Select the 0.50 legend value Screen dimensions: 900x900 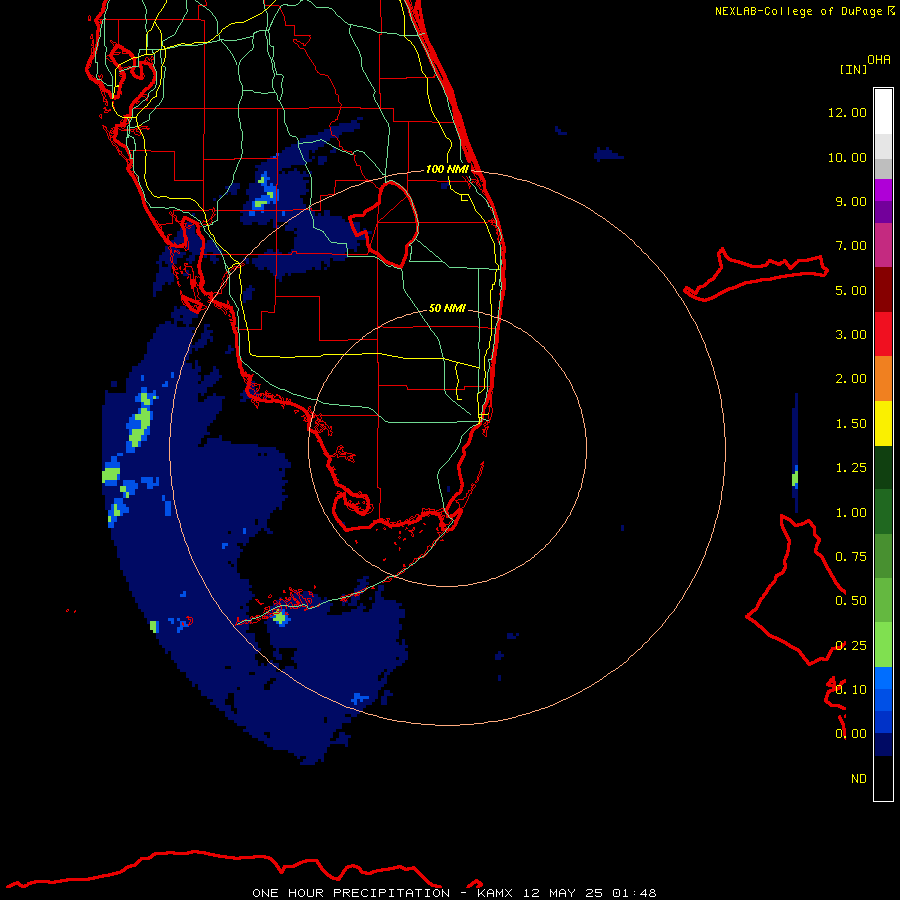pyautogui.click(x=851, y=601)
